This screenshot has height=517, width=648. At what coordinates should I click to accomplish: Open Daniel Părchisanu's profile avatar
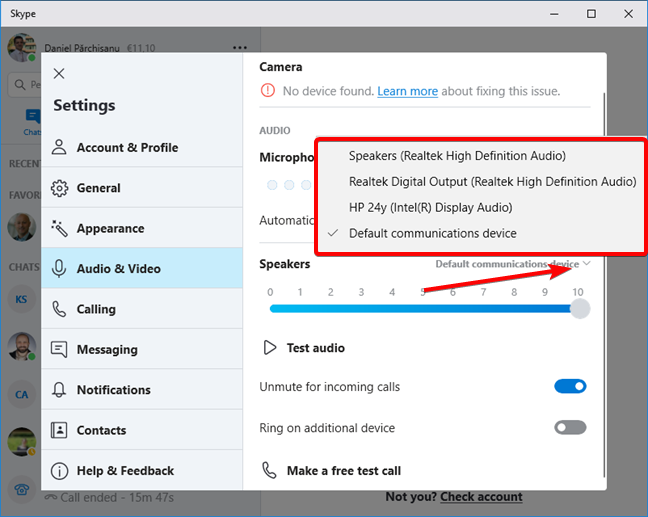[x=21, y=48]
